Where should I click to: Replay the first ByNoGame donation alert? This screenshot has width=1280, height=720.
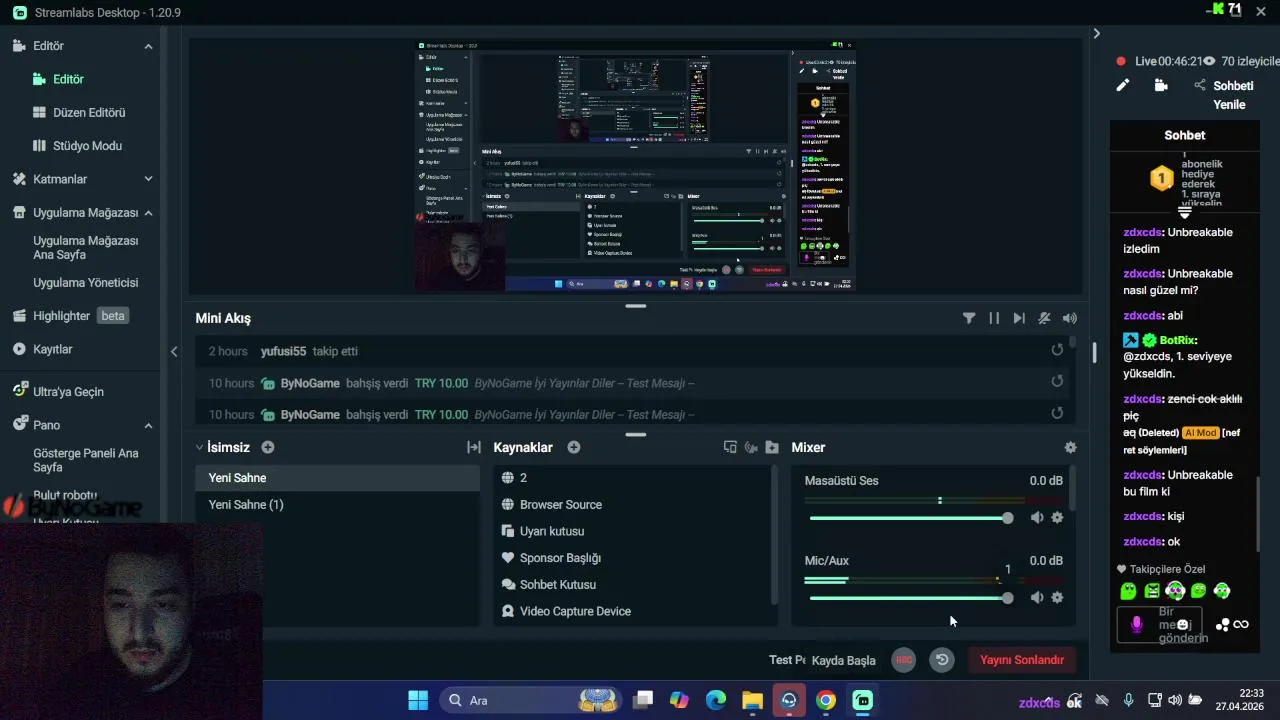1057,381
